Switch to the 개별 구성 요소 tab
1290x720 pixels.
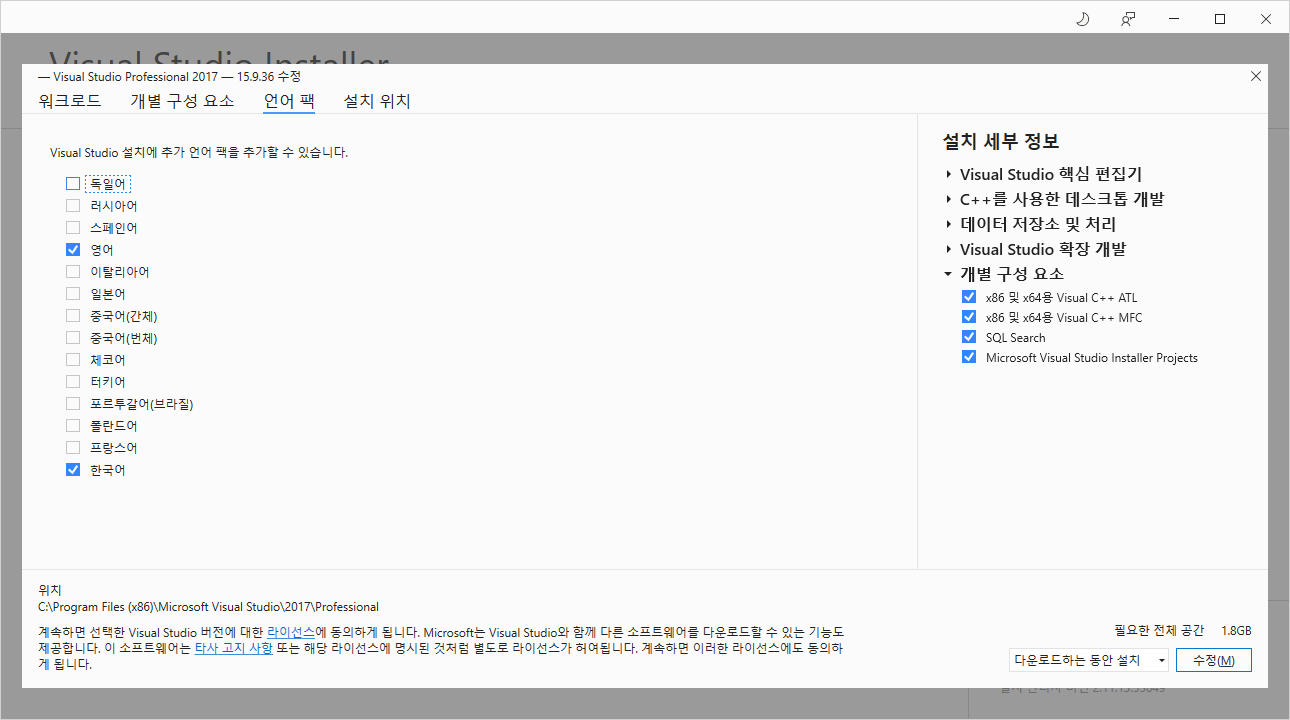click(x=182, y=101)
